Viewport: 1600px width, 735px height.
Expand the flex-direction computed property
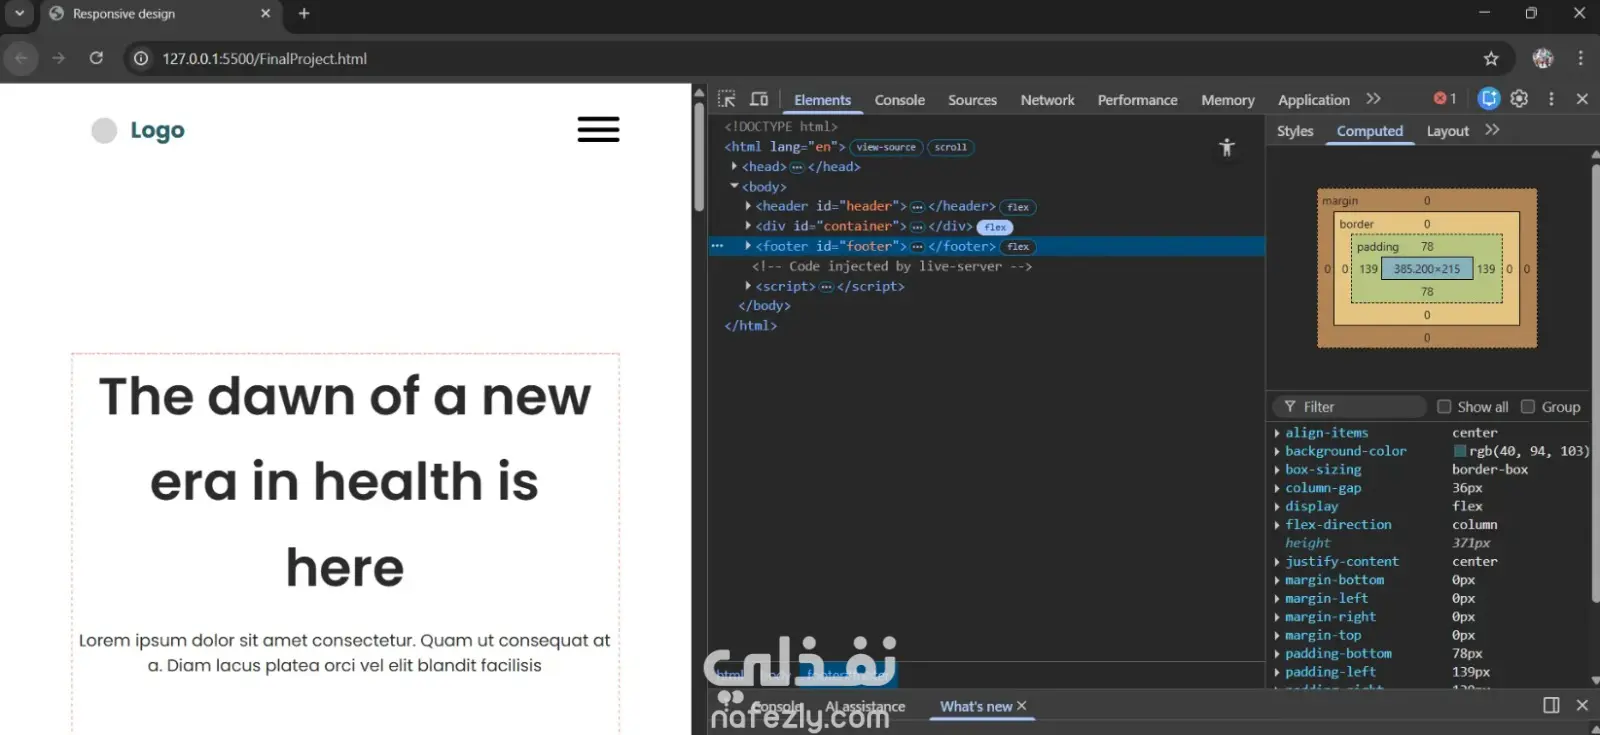click(1277, 525)
